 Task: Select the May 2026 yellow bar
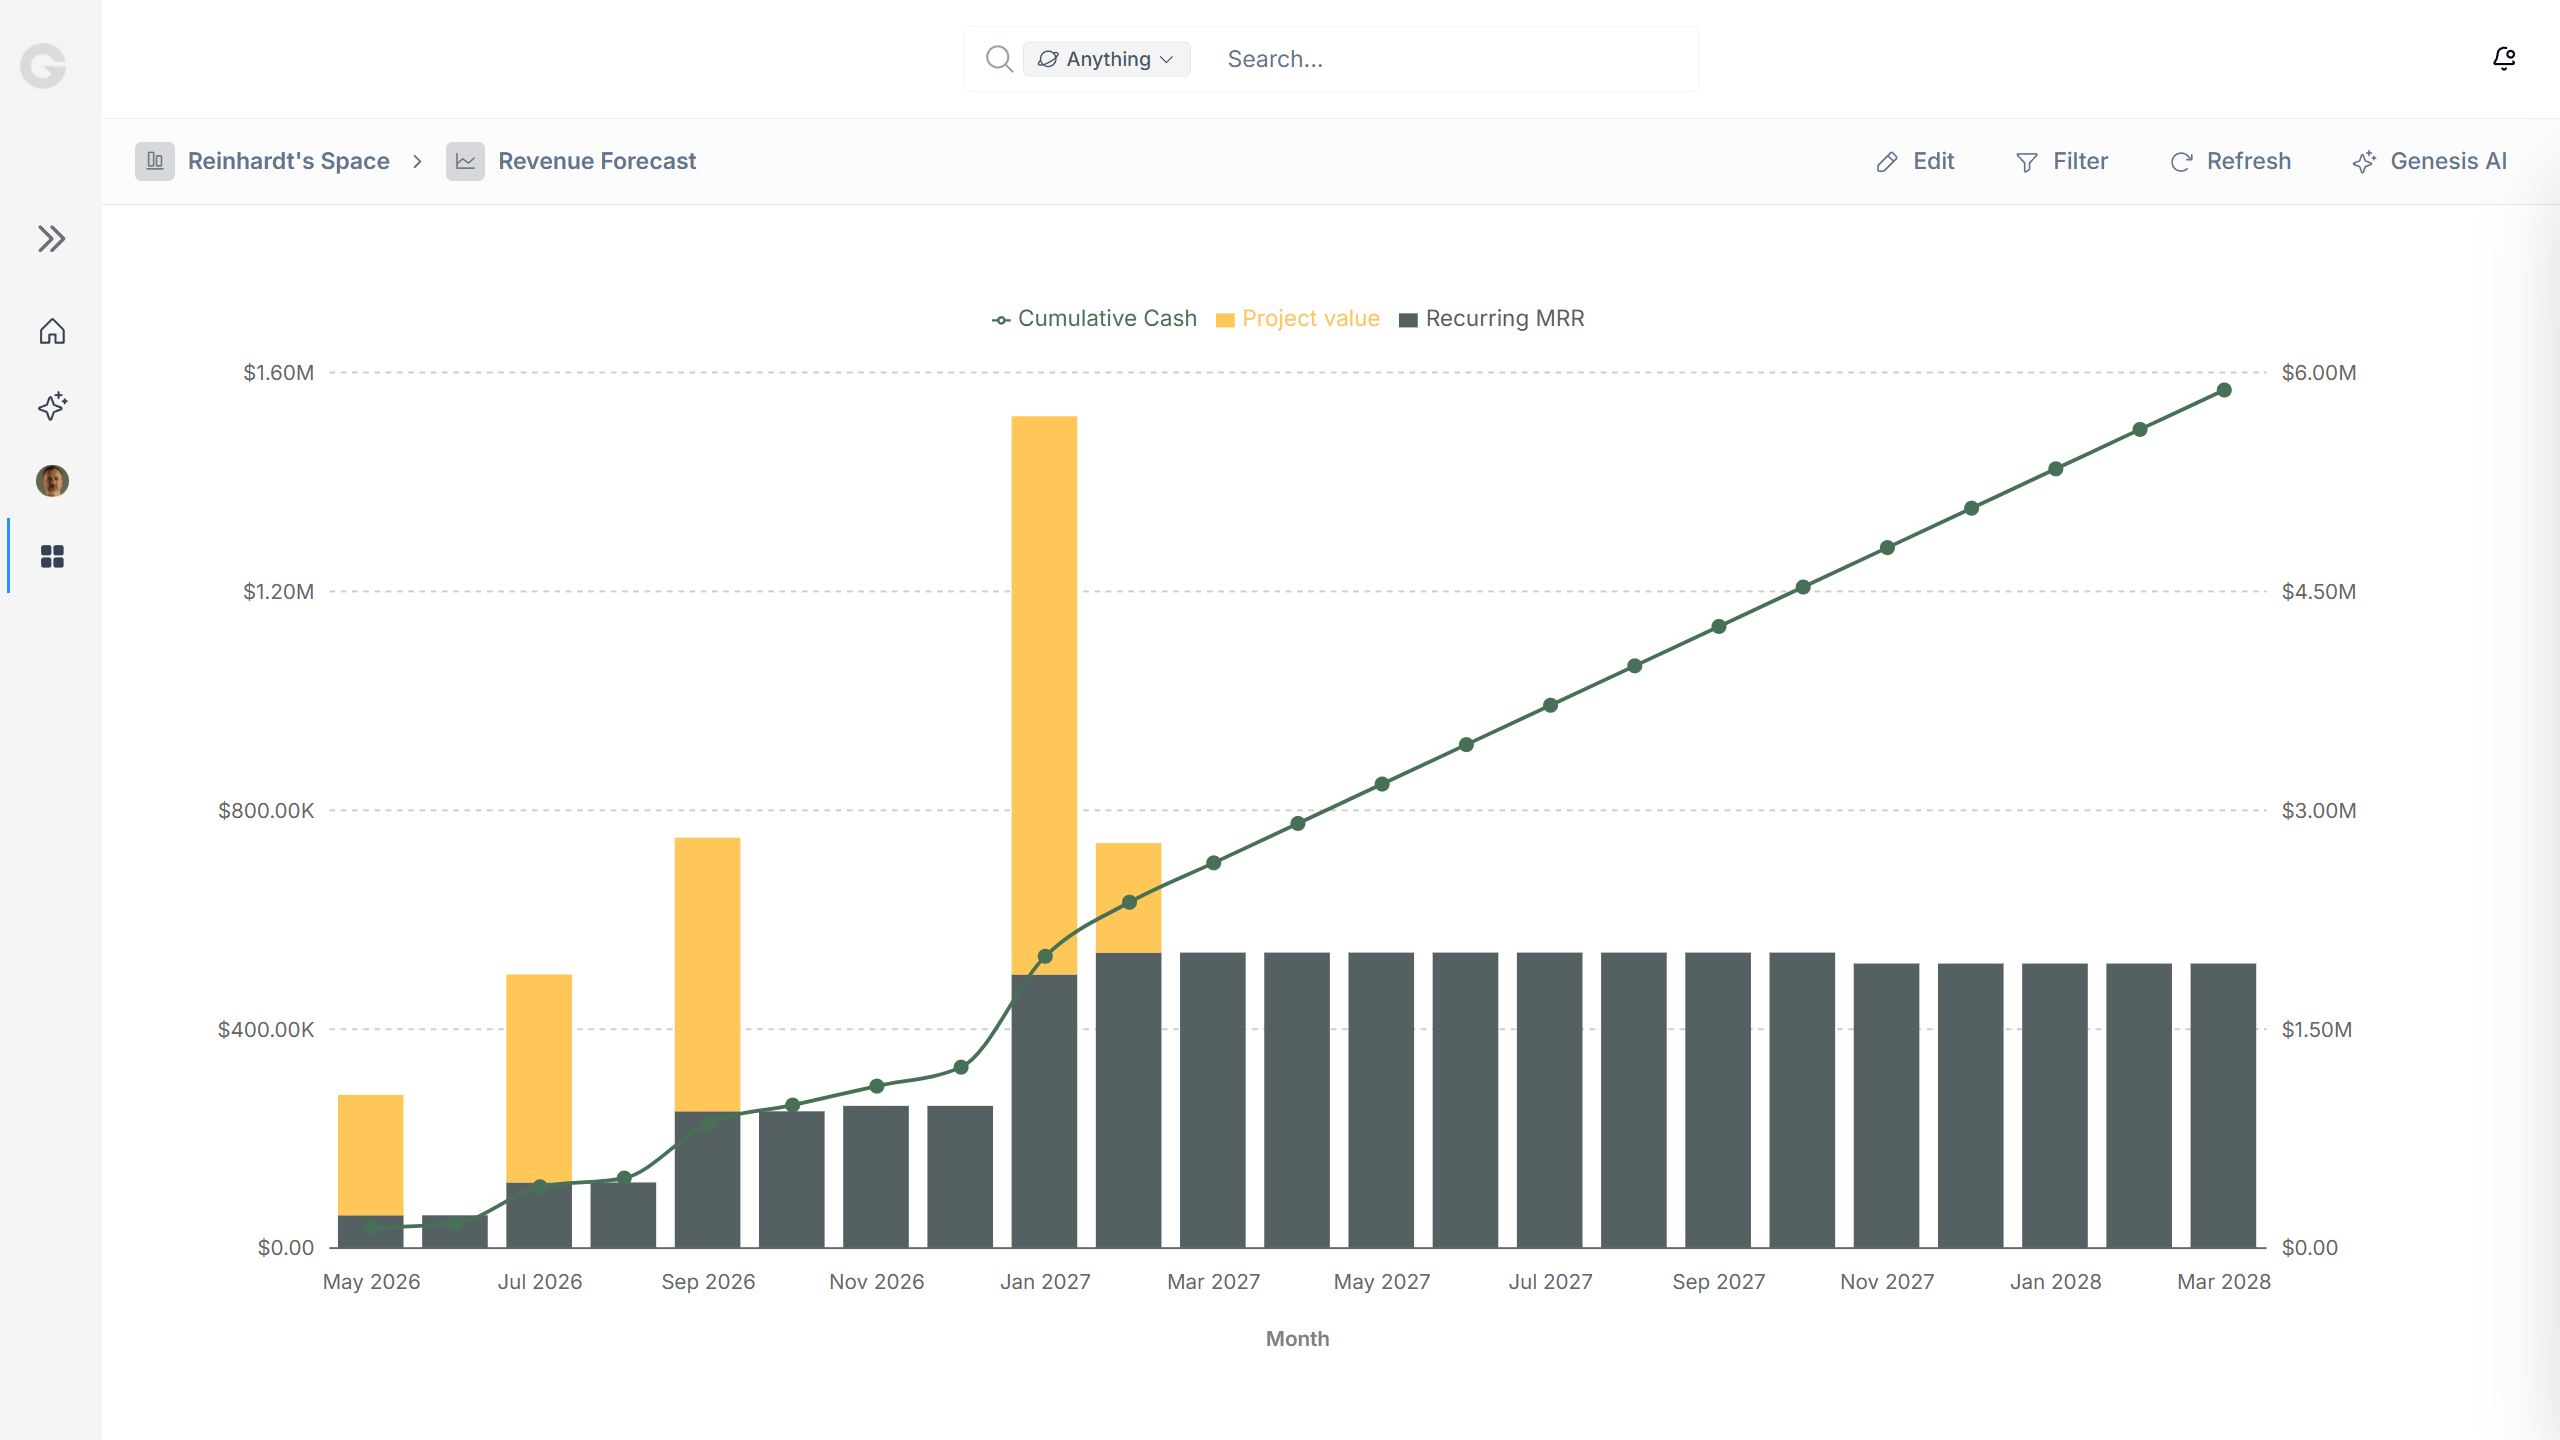(371, 1155)
